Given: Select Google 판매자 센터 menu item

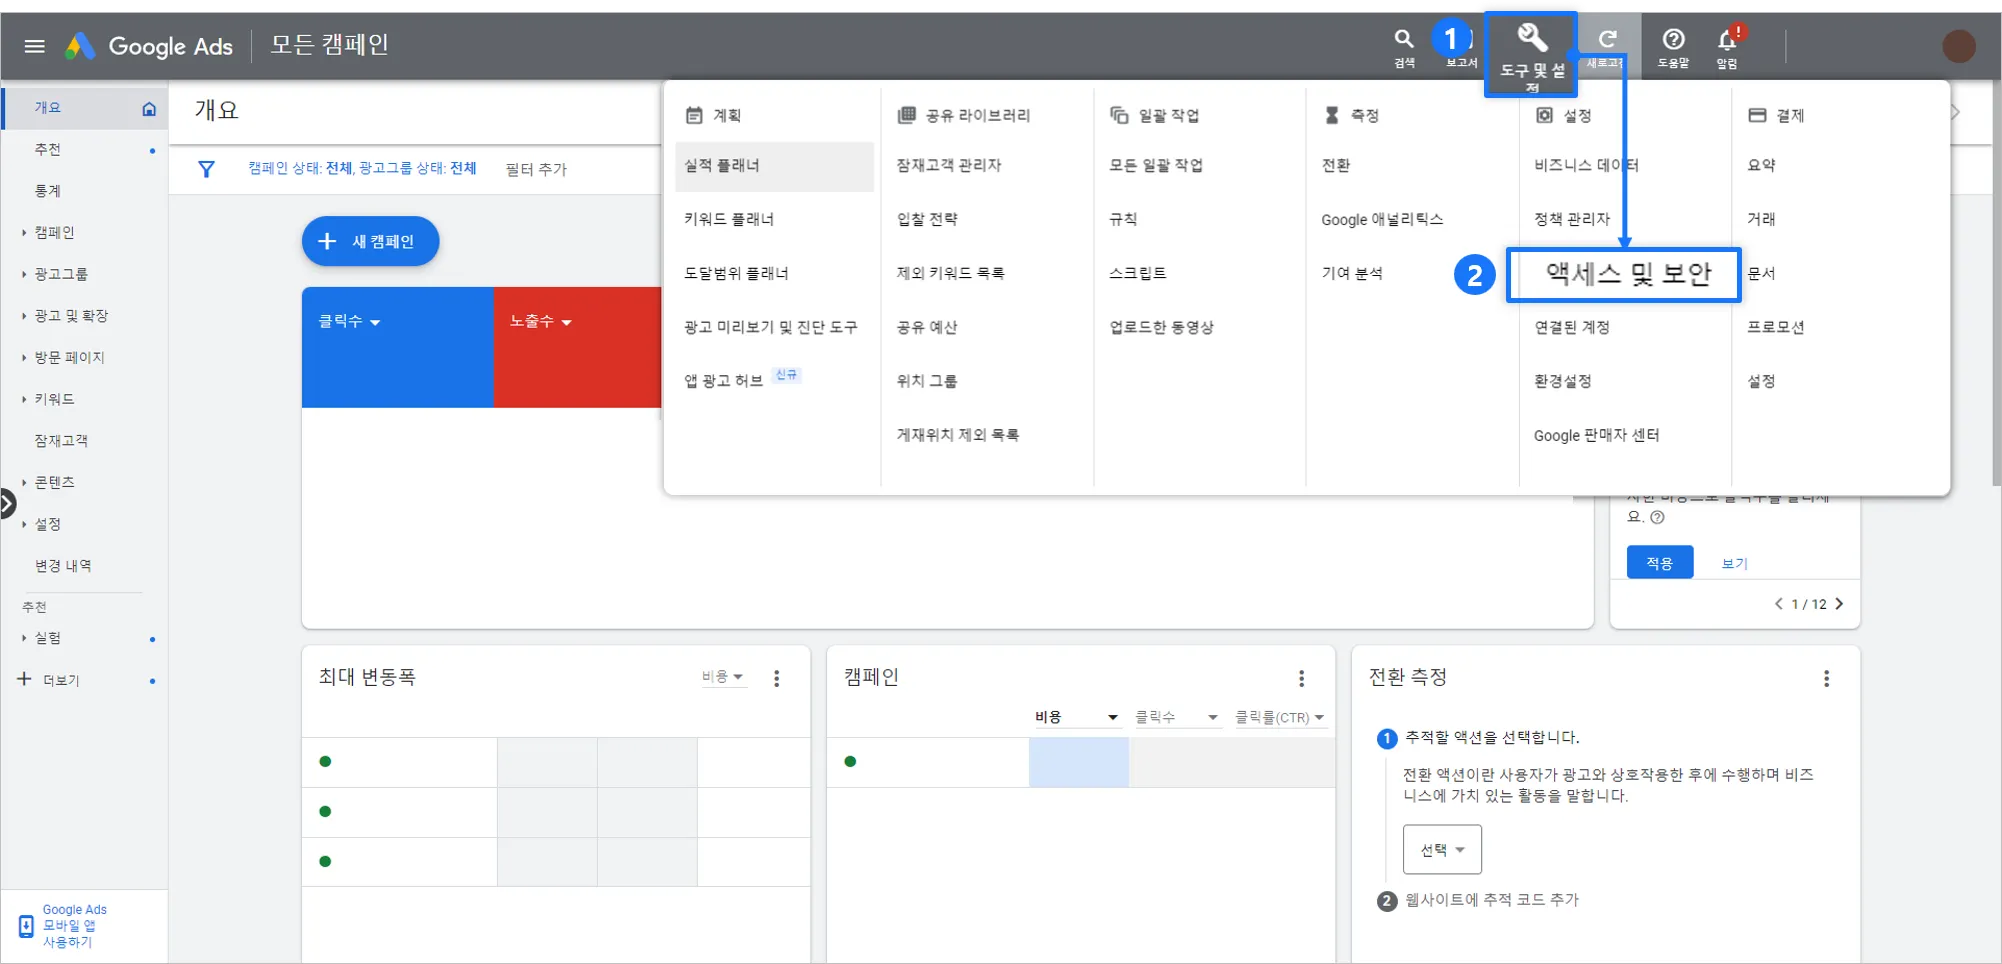Looking at the screenshot, I should (x=1596, y=435).
